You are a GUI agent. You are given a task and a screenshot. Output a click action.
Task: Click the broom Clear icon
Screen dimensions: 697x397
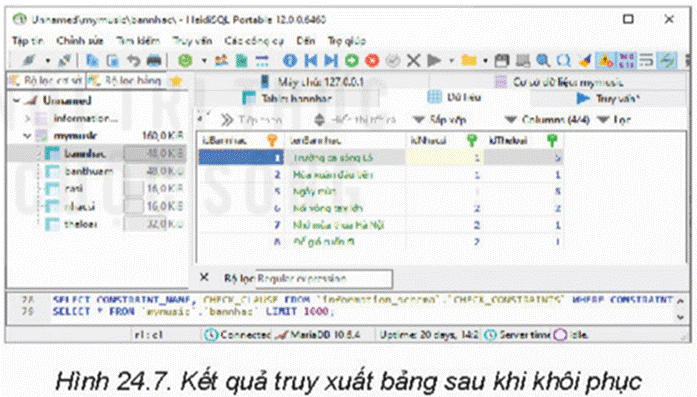pyautogui.click(x=585, y=60)
